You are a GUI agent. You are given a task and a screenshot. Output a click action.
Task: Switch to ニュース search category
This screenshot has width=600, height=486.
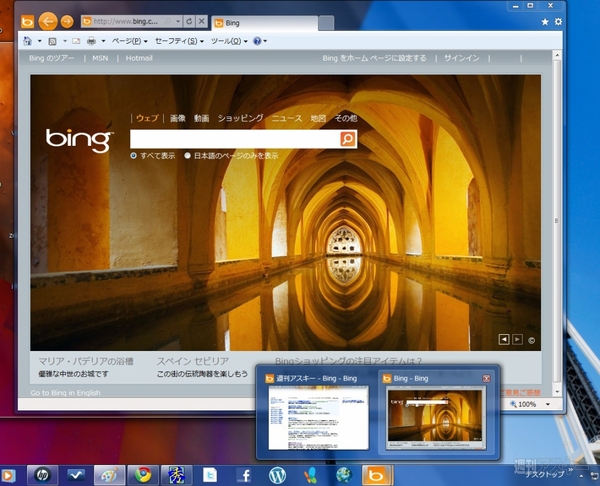pos(287,118)
